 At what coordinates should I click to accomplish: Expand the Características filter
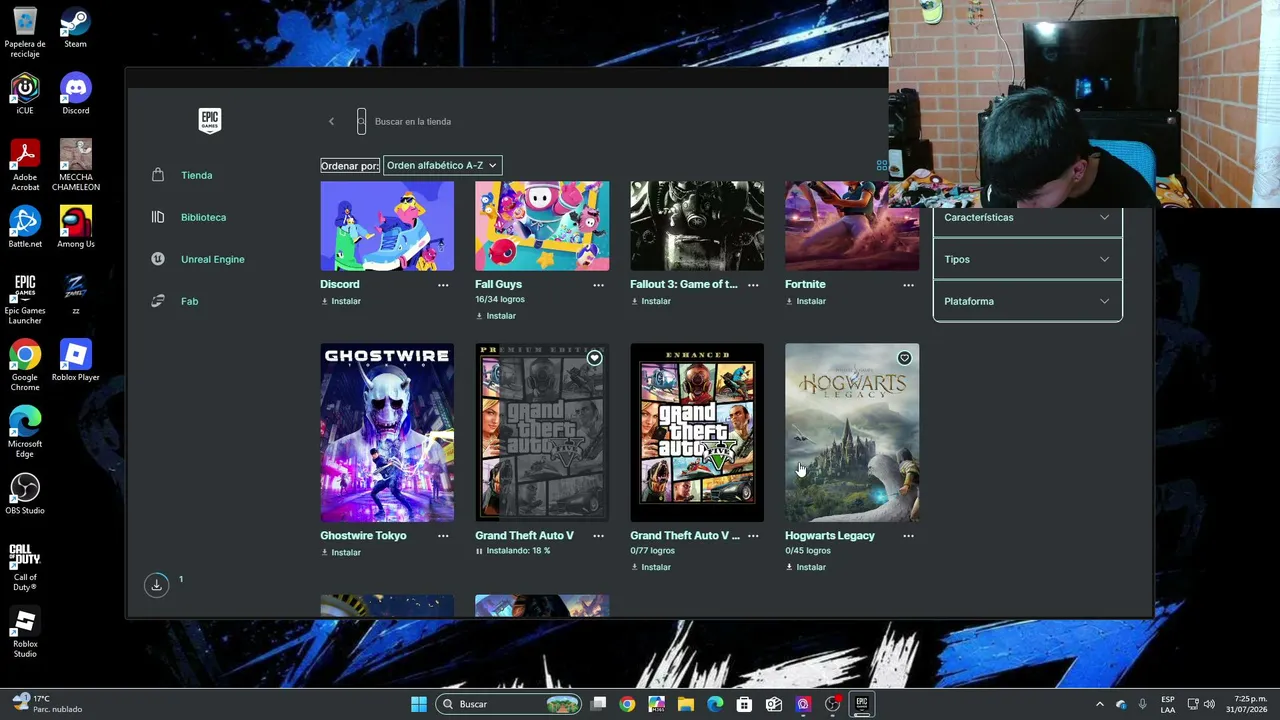(1028, 217)
